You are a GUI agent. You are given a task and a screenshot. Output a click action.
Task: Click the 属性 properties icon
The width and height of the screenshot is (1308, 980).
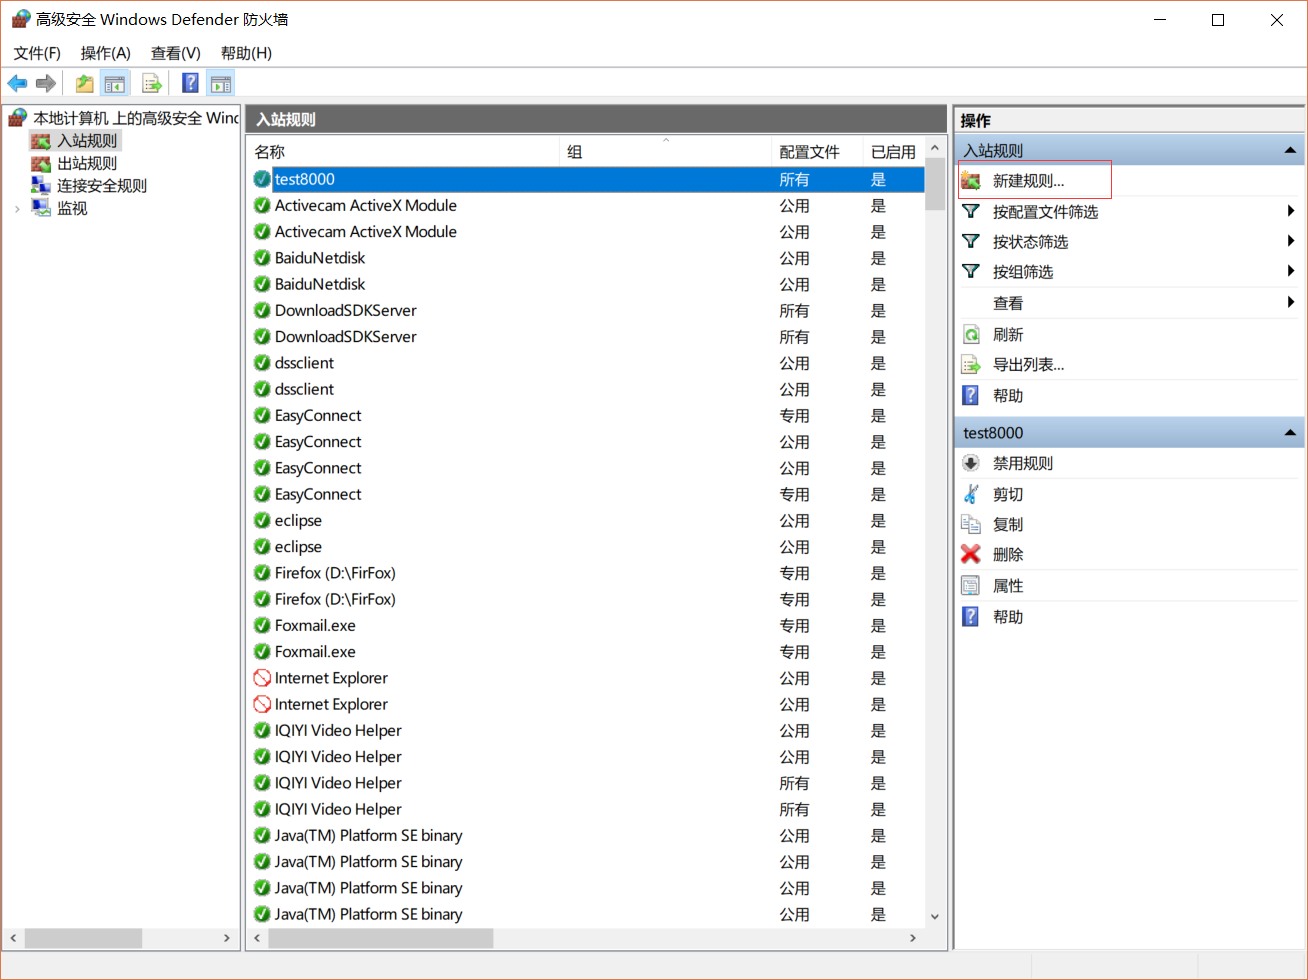[x=970, y=585]
